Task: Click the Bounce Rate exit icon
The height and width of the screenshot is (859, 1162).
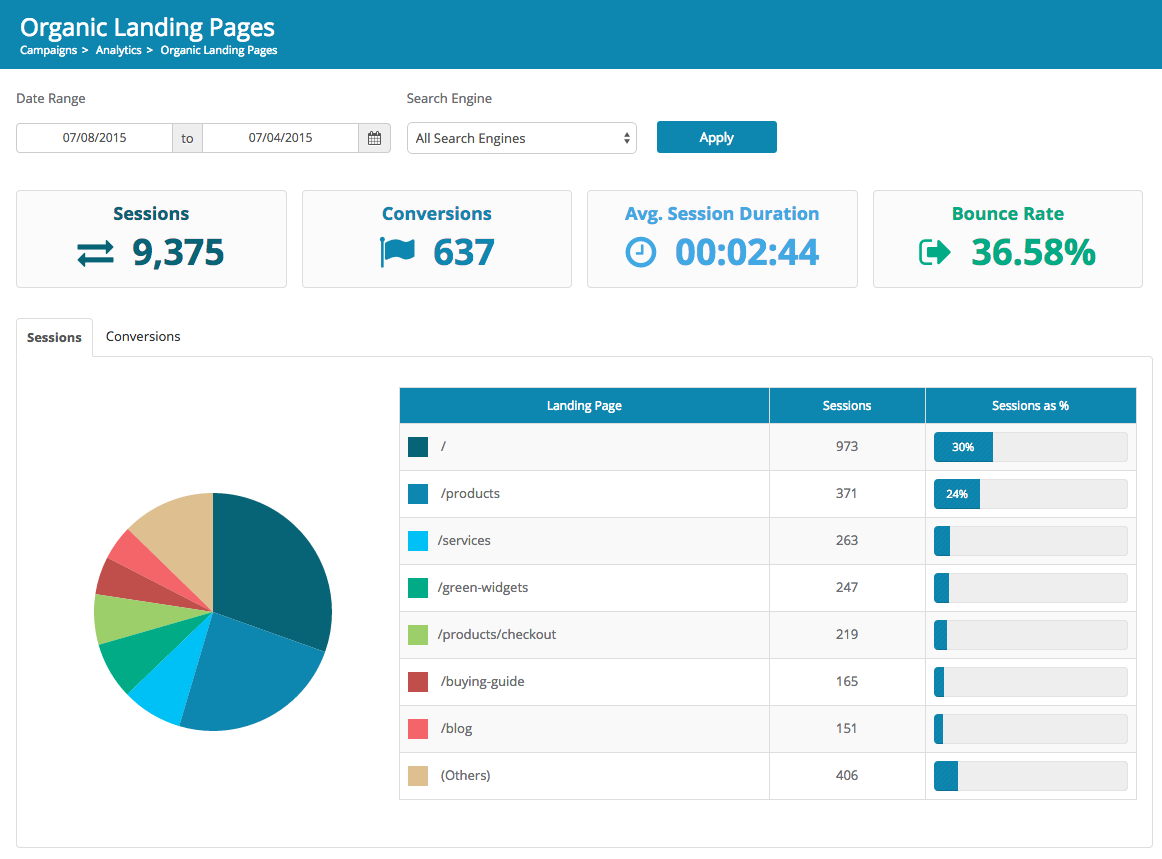Action: point(934,253)
